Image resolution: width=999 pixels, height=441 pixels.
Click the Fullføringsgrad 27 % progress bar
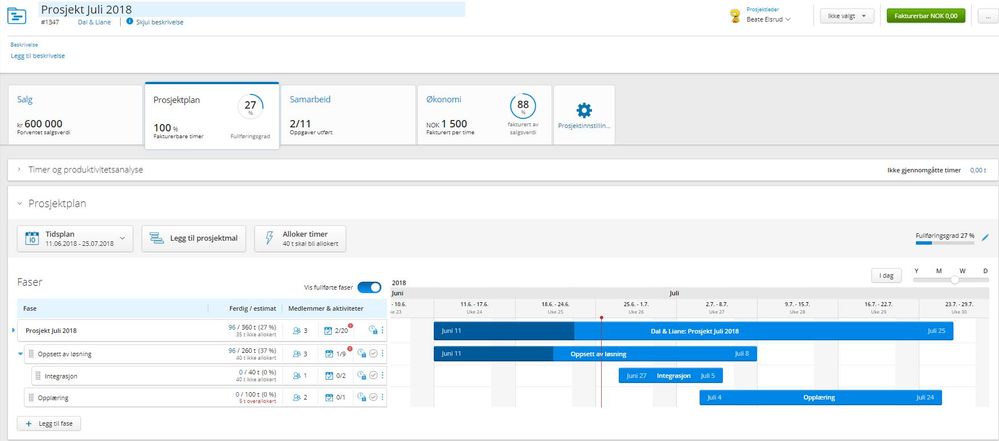(x=945, y=243)
